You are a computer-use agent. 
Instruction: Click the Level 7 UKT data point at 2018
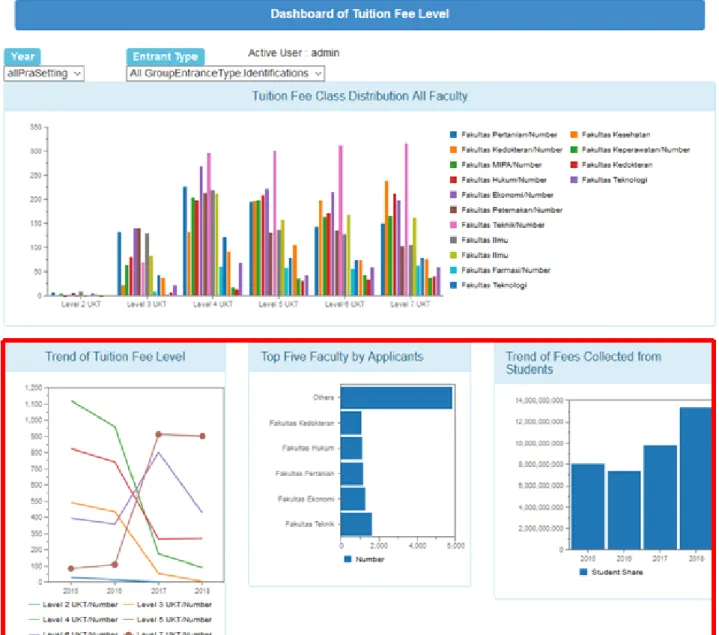pyautogui.click(x=202, y=436)
